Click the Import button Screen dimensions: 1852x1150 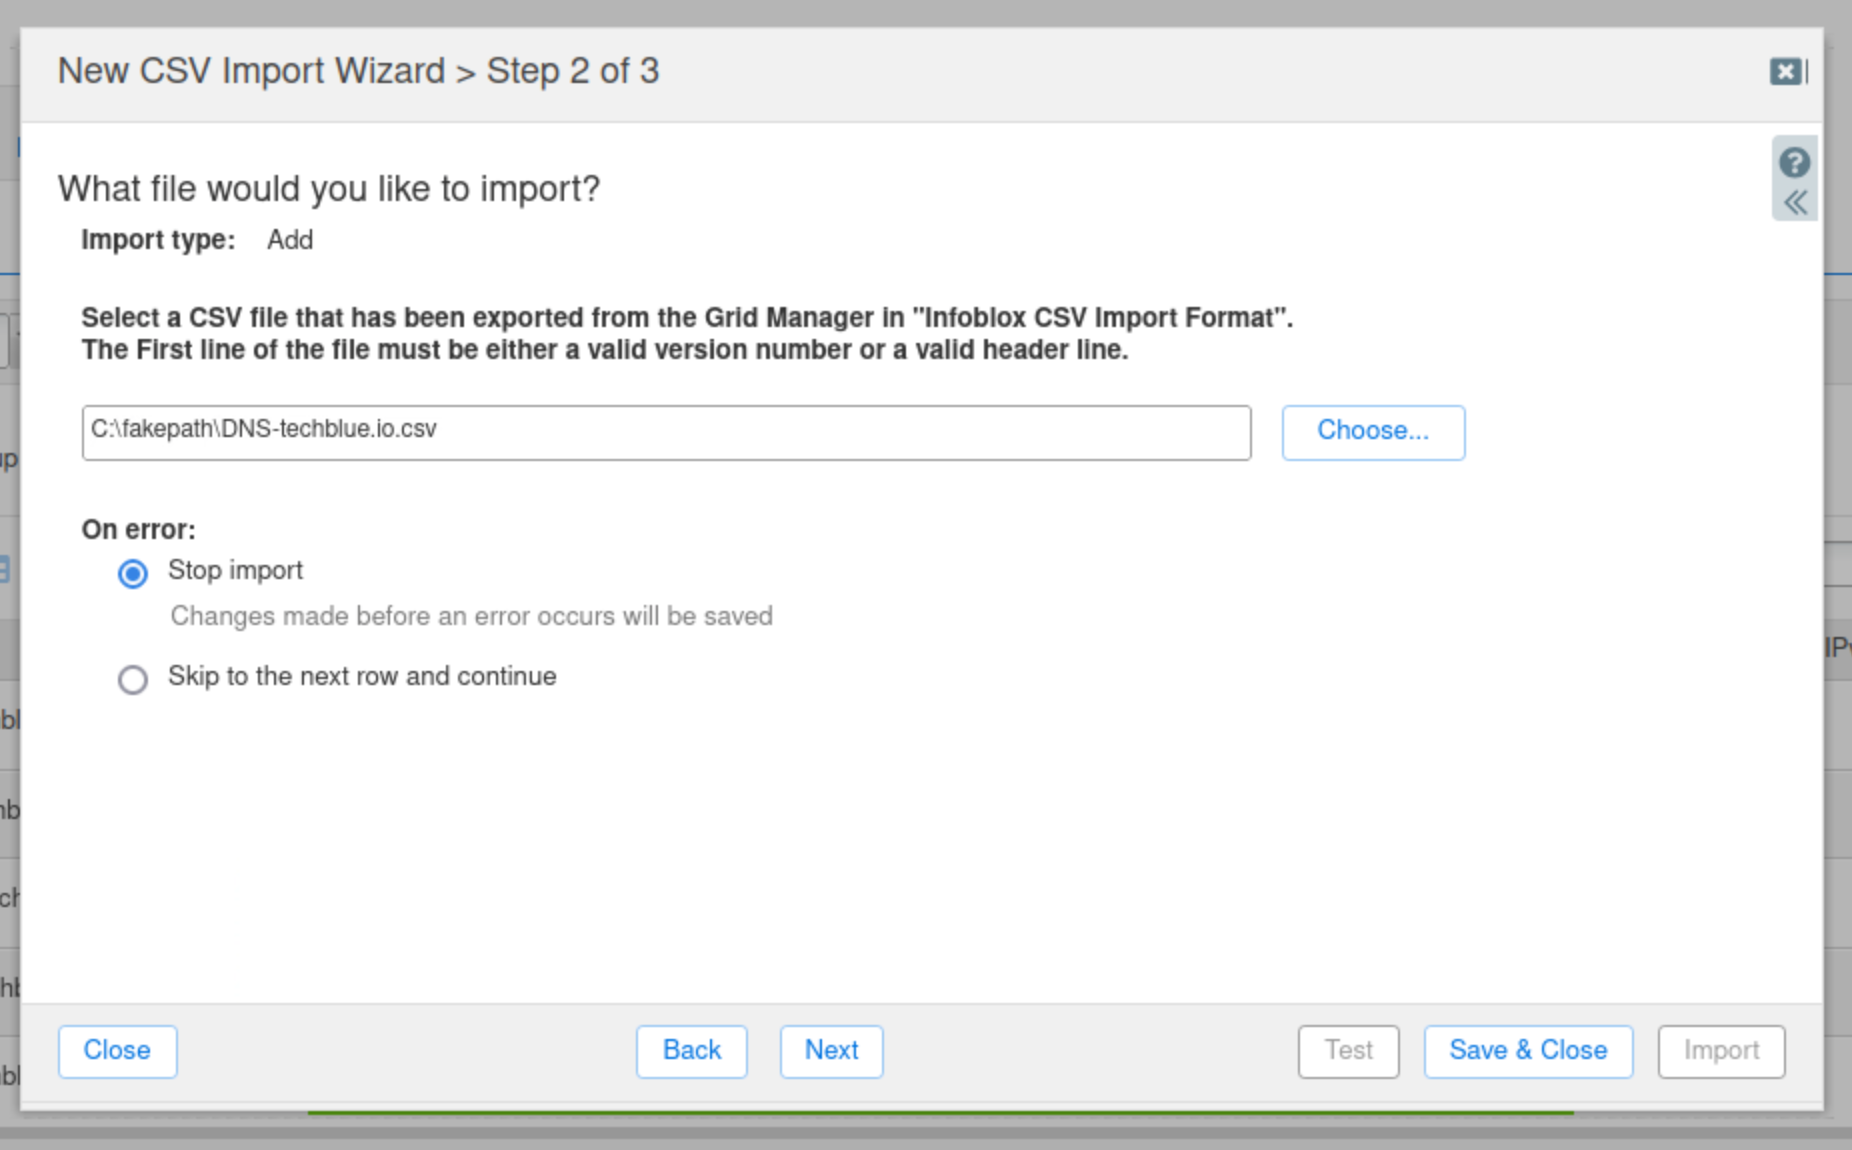click(1721, 1051)
